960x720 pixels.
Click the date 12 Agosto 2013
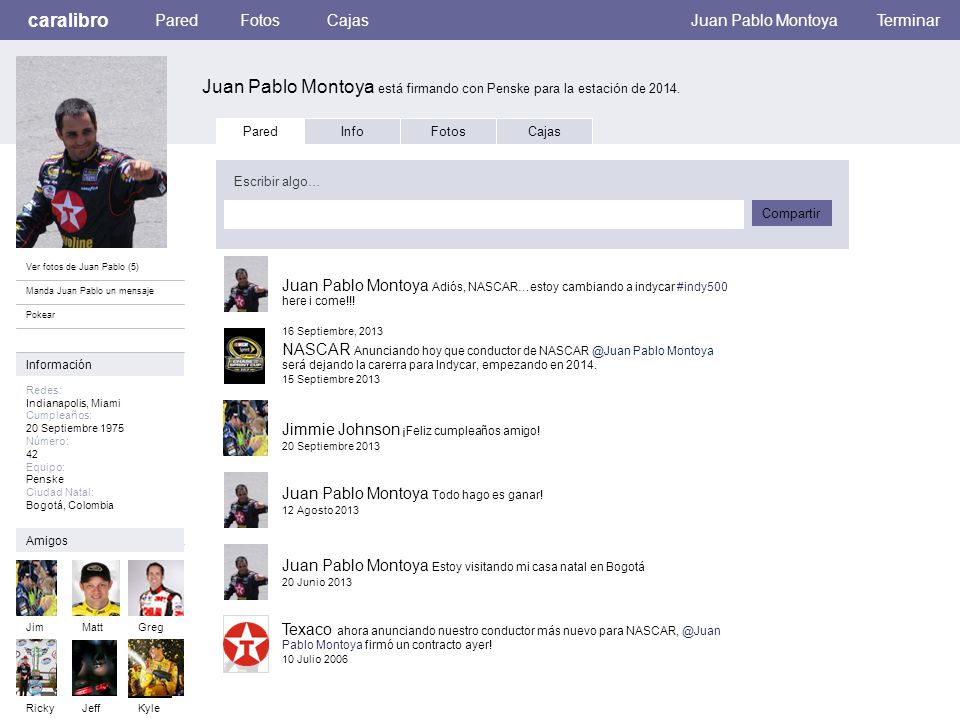click(320, 511)
